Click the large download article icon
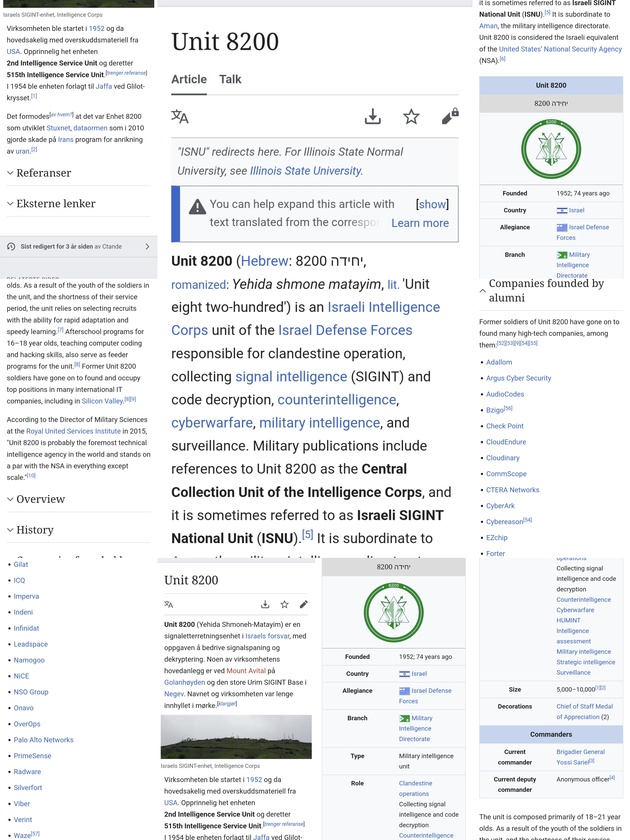The image size is (630, 840). point(372,117)
